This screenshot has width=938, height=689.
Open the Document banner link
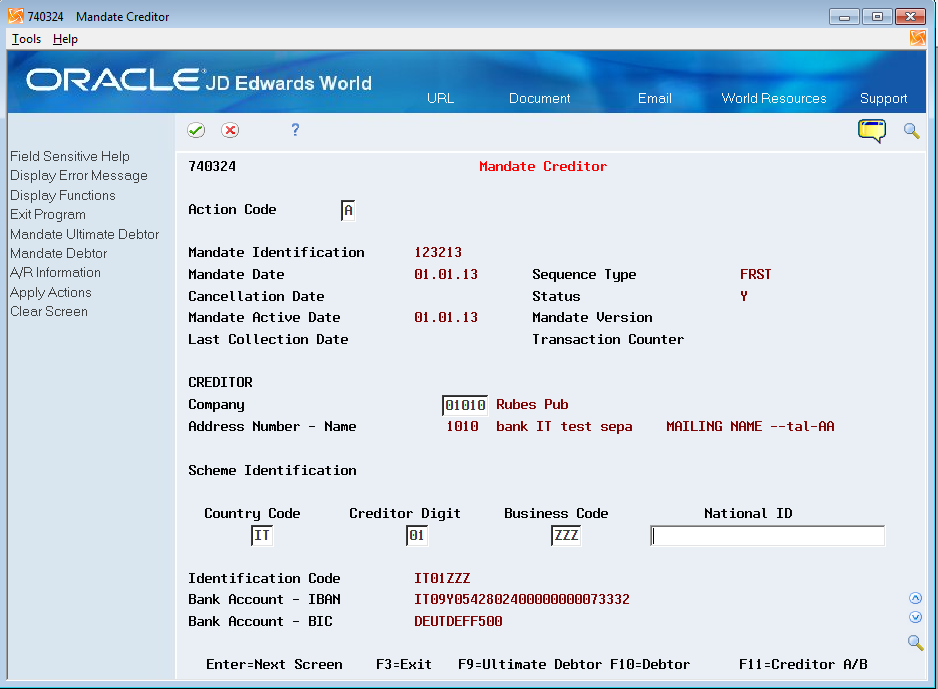[540, 98]
